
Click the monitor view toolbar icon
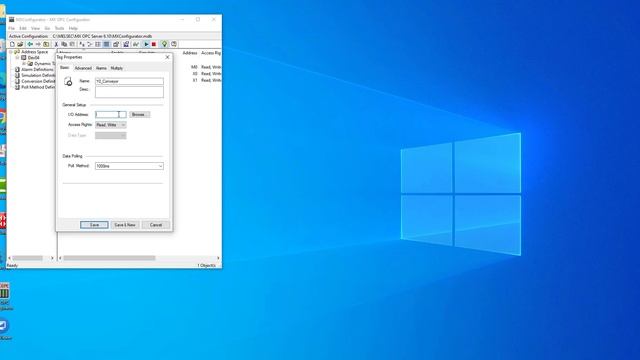point(136,44)
